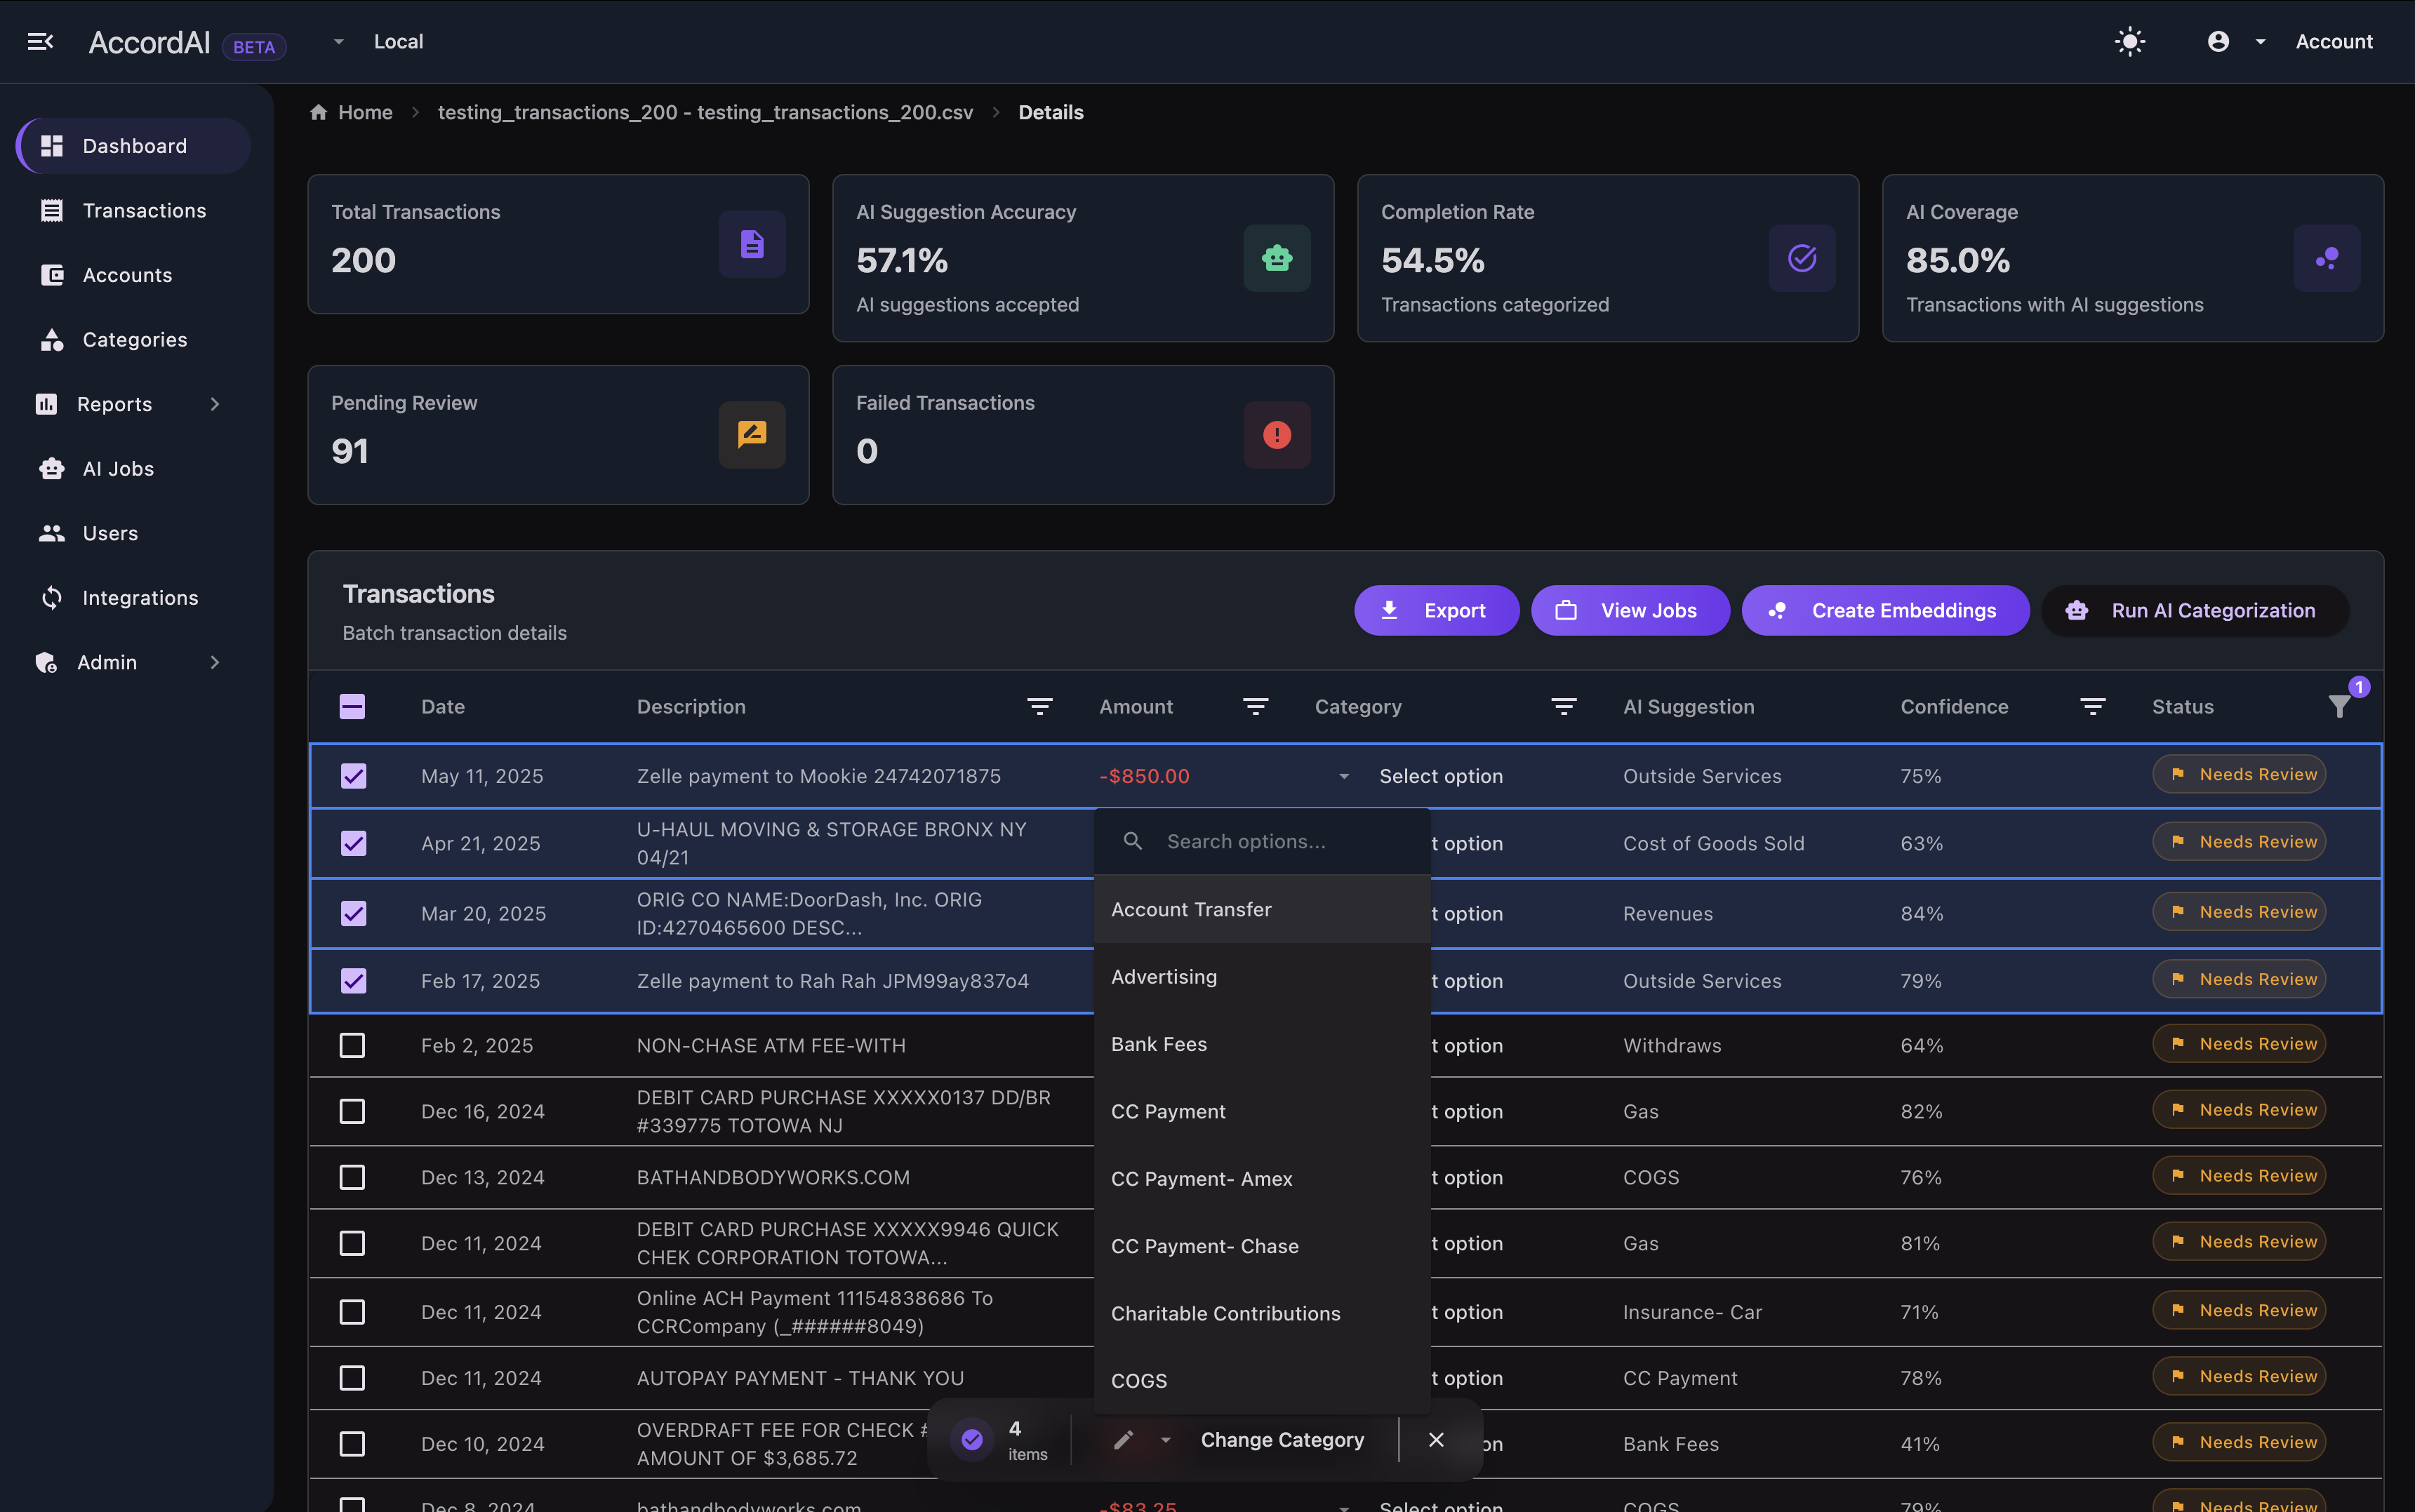Open the Account dropdown arrow
Viewport: 2415px width, 1512px height.
tap(2260, 41)
